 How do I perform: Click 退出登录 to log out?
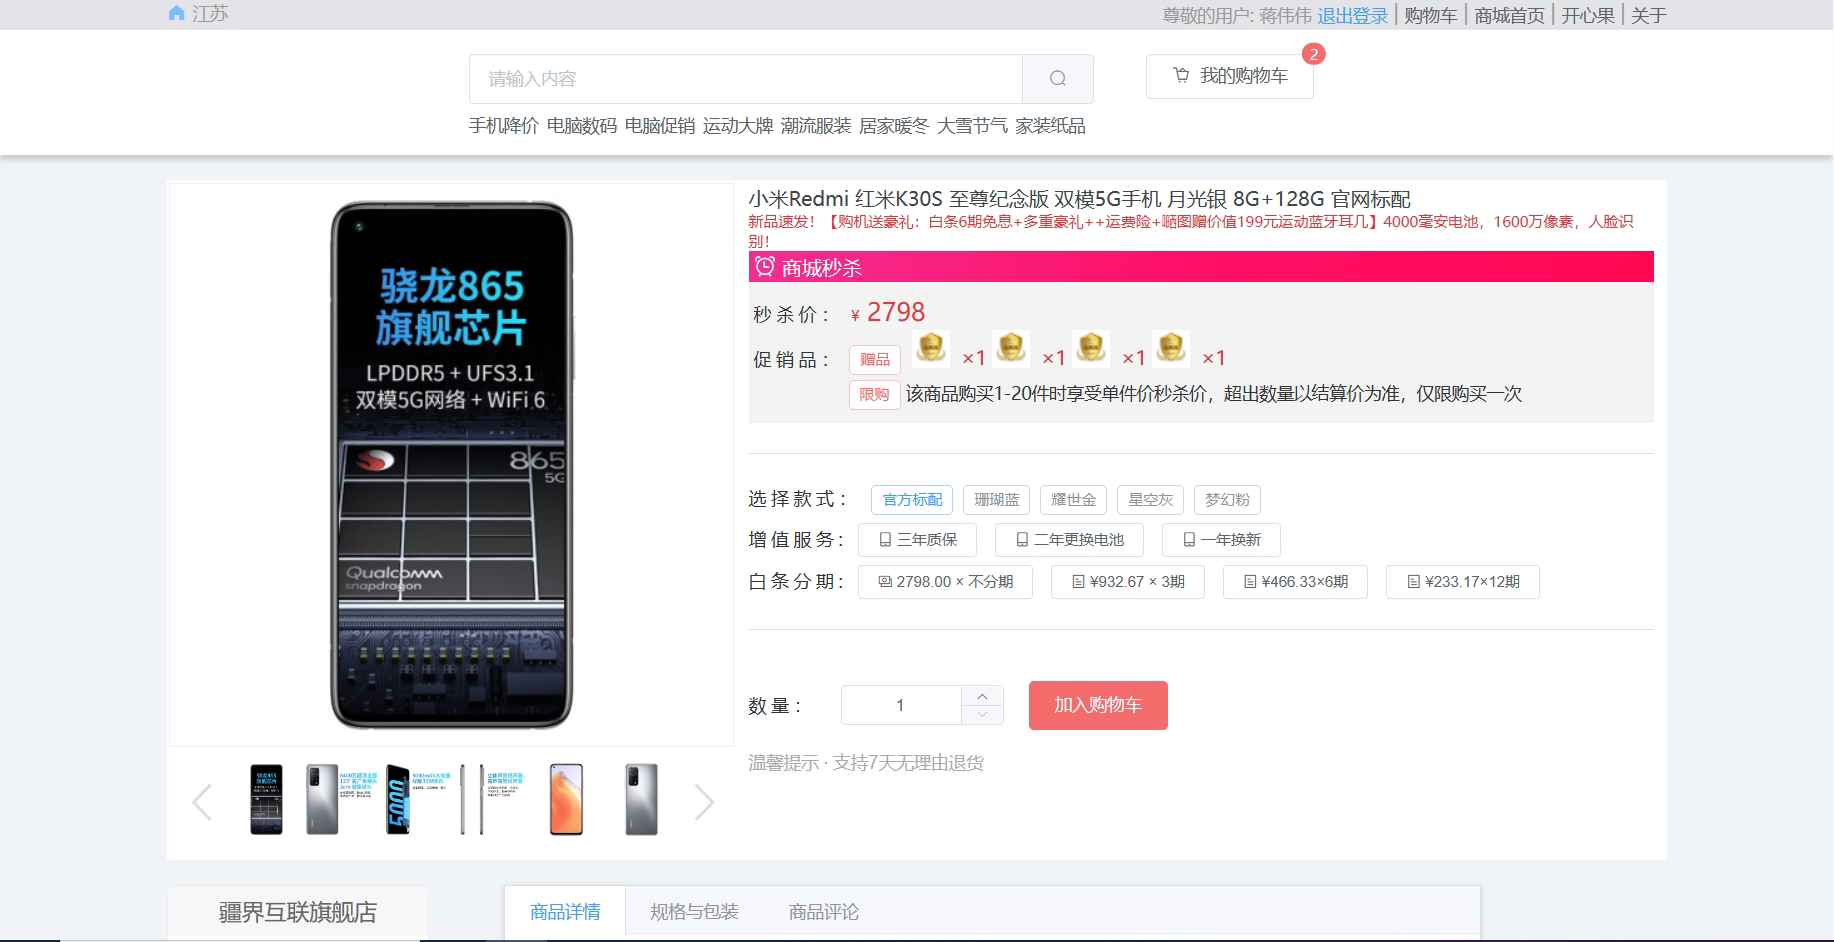tap(1353, 15)
